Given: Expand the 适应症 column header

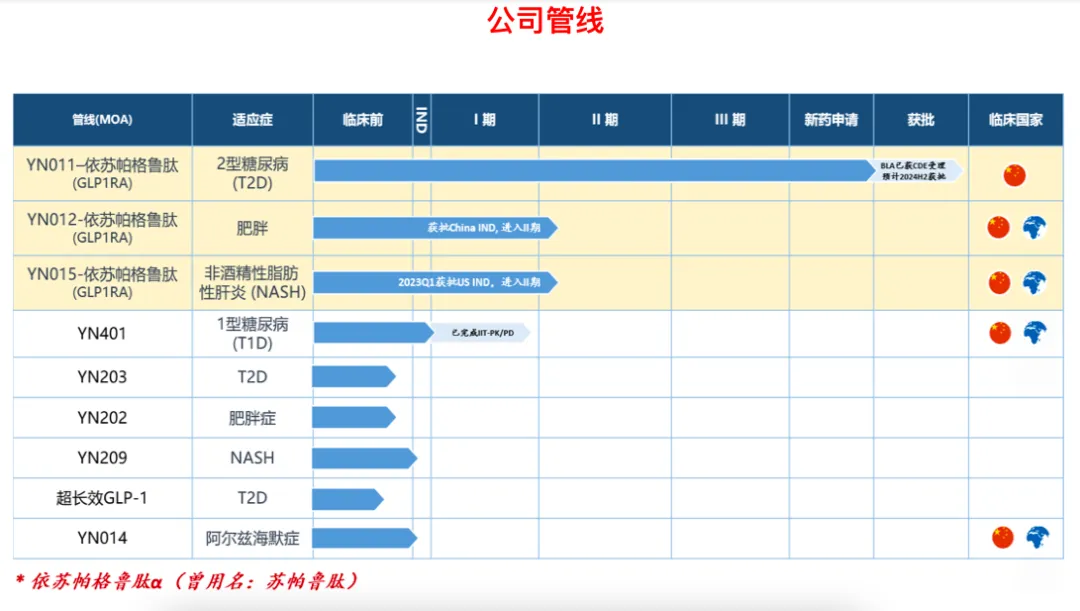Looking at the screenshot, I should (251, 119).
